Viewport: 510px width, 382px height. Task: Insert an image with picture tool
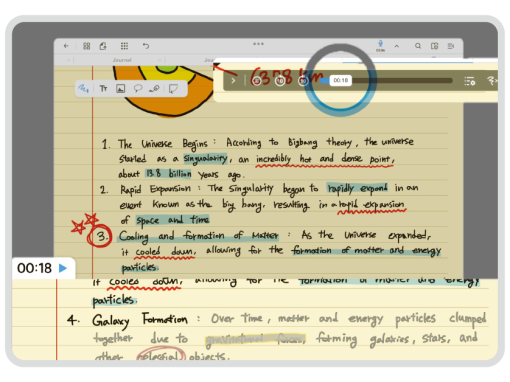pos(120,88)
